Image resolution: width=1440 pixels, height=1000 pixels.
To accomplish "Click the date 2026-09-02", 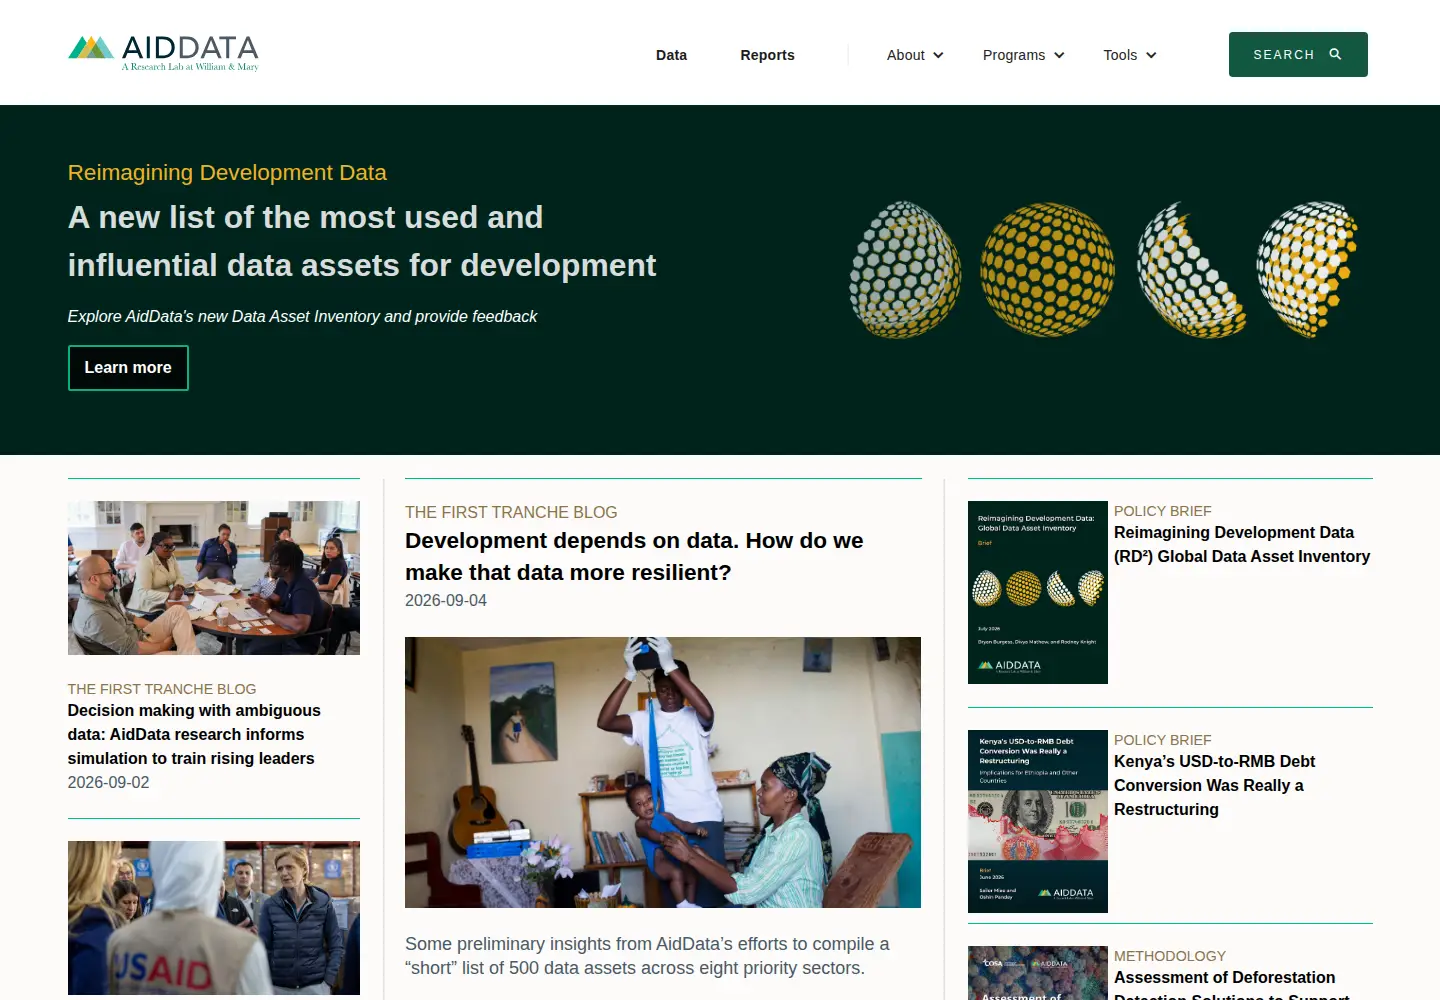I will point(108,782).
